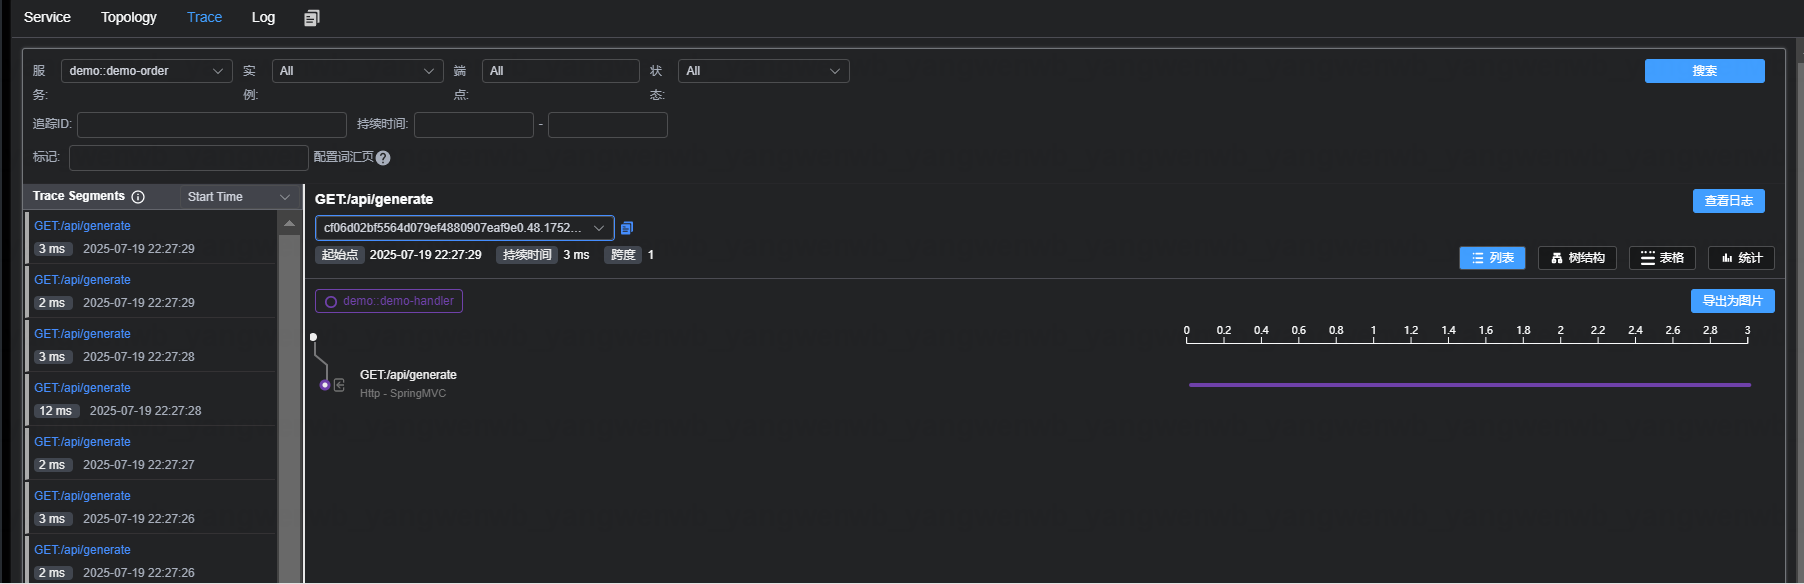The image size is (1804, 584).
Task: Switch to the 表格 table view
Action: point(1661,258)
